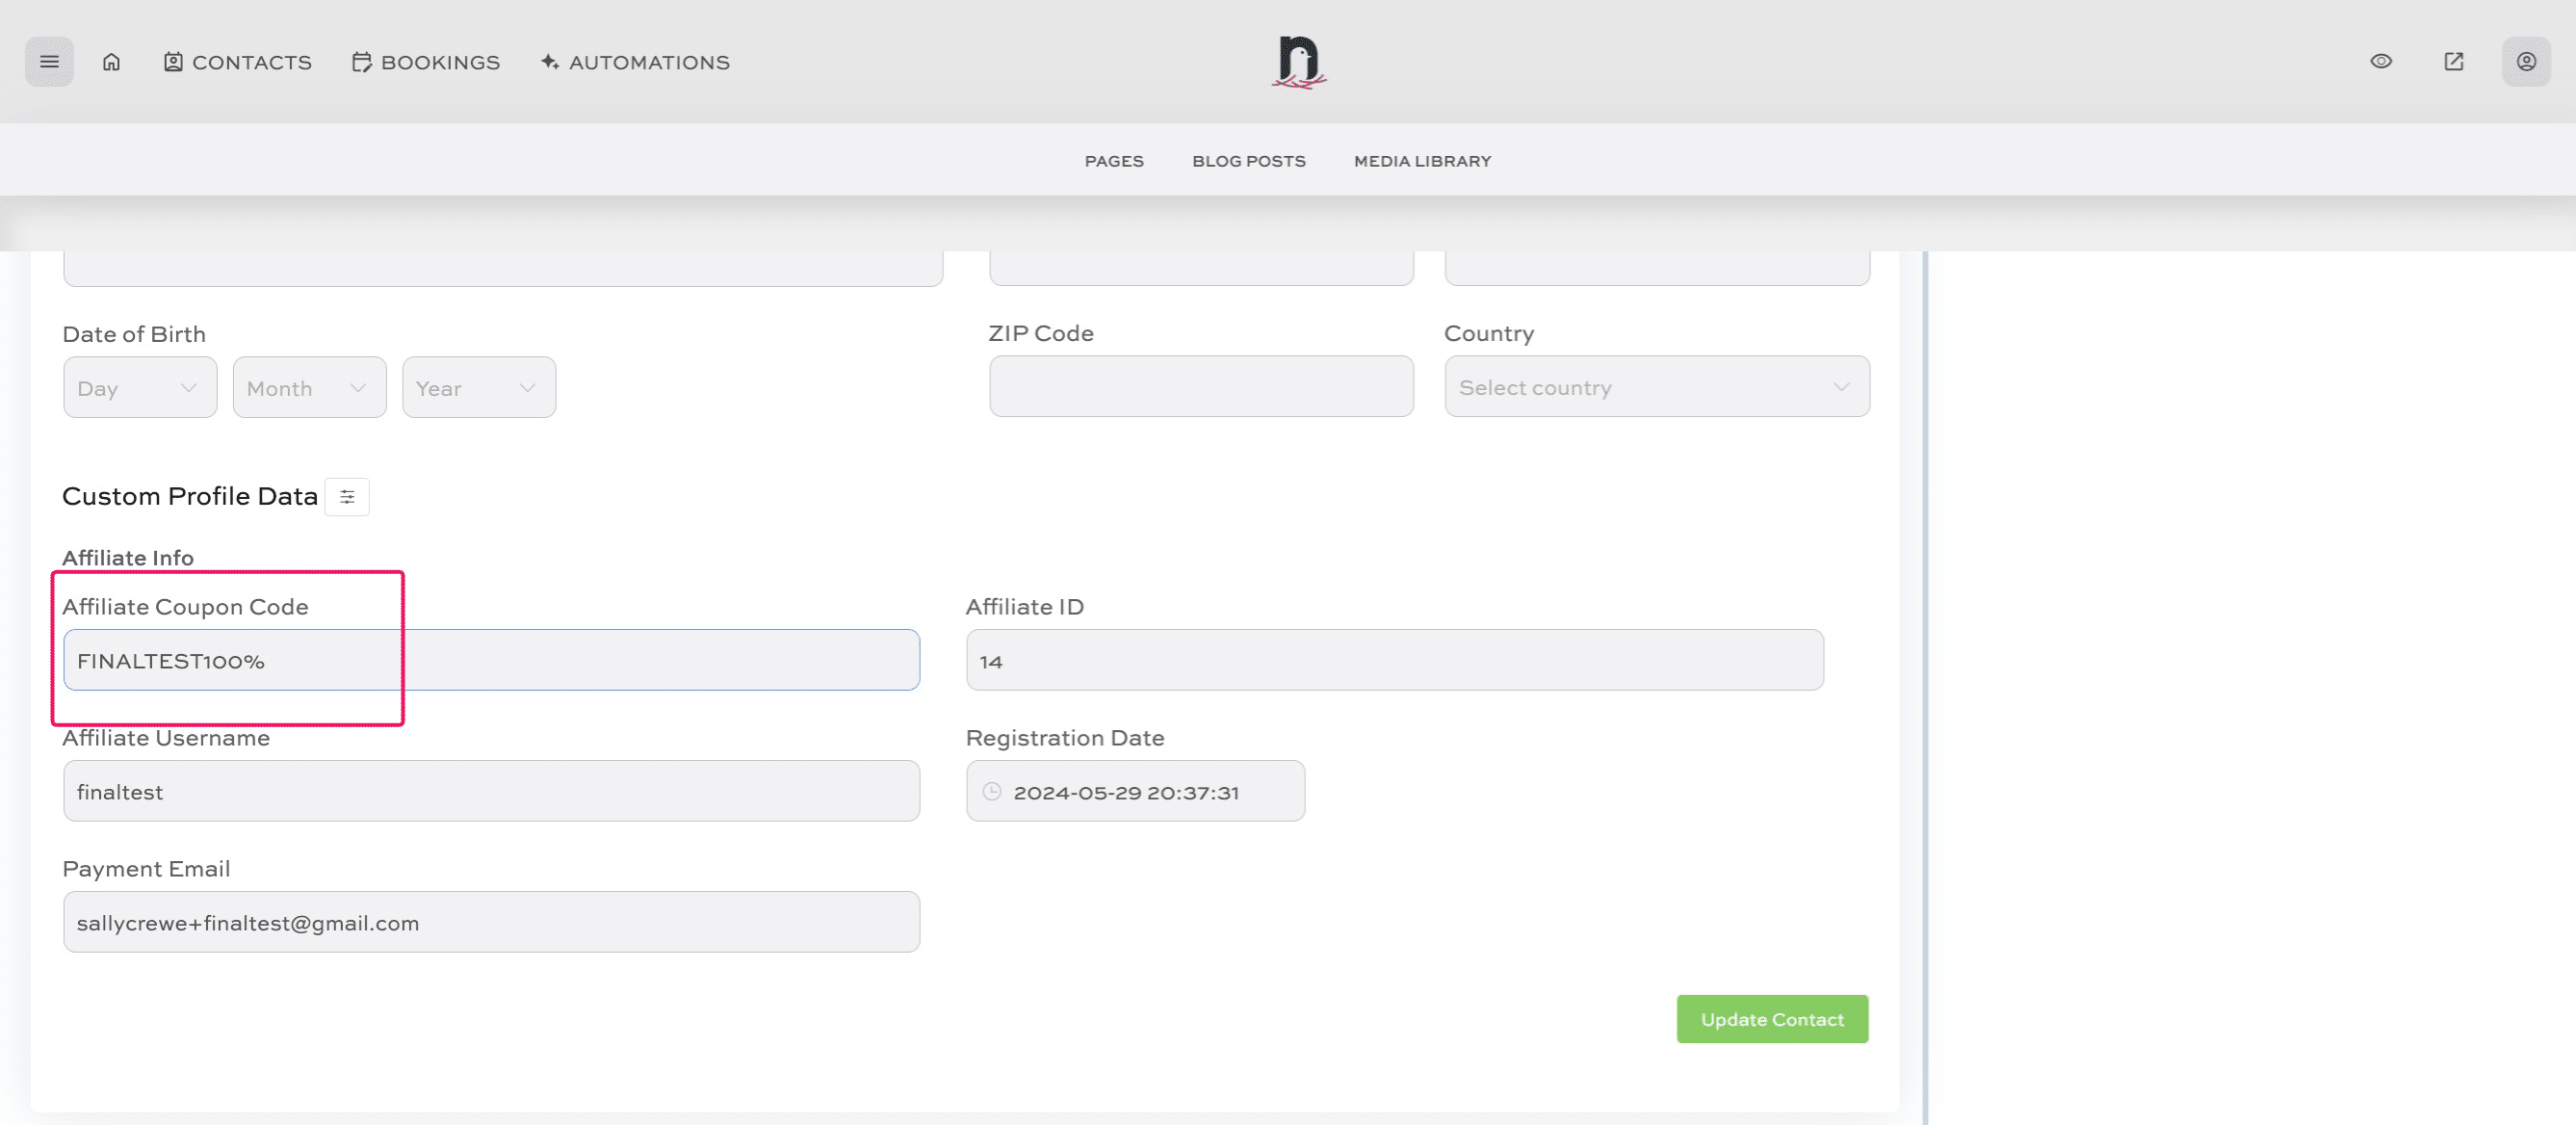
Task: Expand the Month dropdown
Action: click(x=309, y=388)
